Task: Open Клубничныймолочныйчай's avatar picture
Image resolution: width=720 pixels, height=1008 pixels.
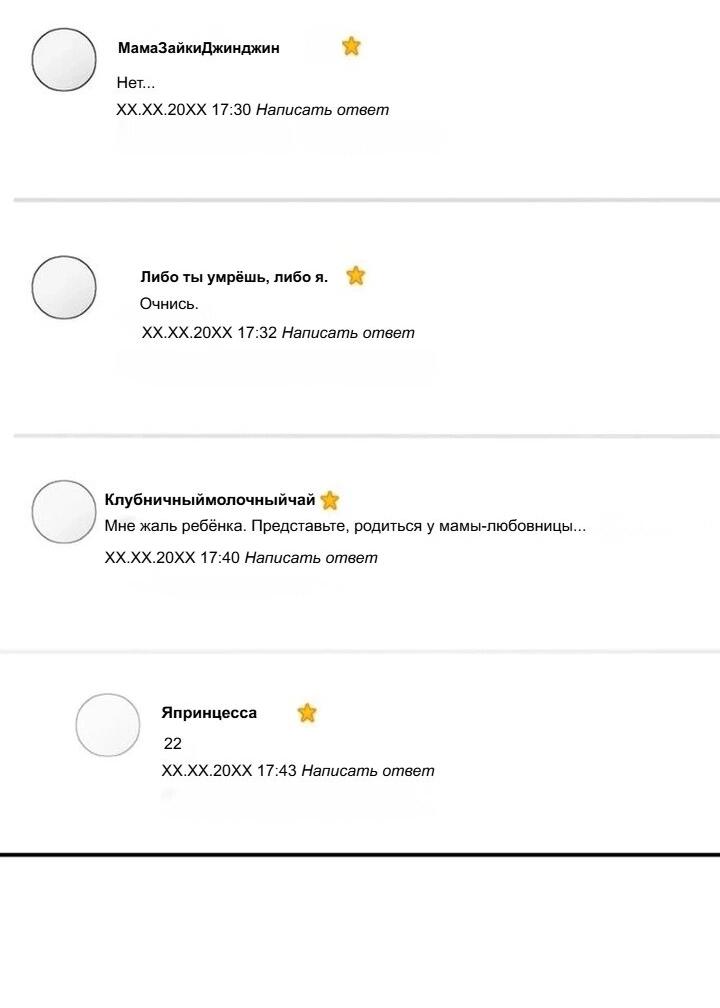Action: 64,512
